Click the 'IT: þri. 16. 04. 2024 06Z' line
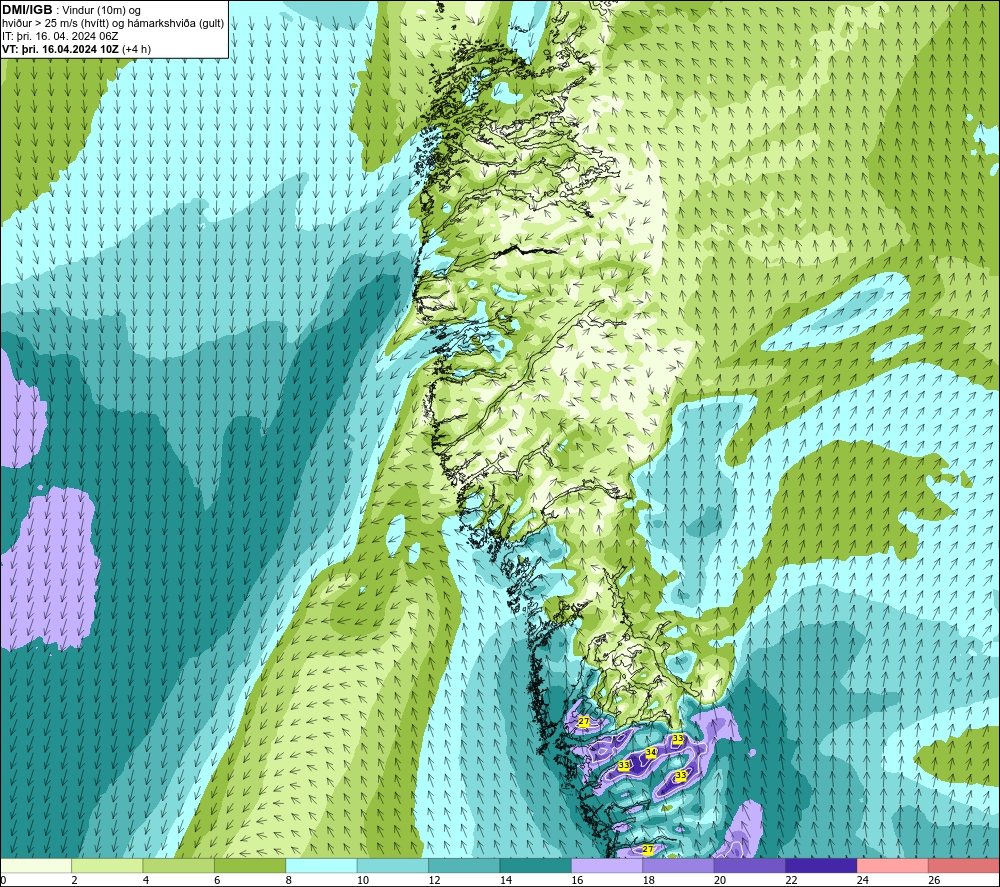 click(60, 36)
